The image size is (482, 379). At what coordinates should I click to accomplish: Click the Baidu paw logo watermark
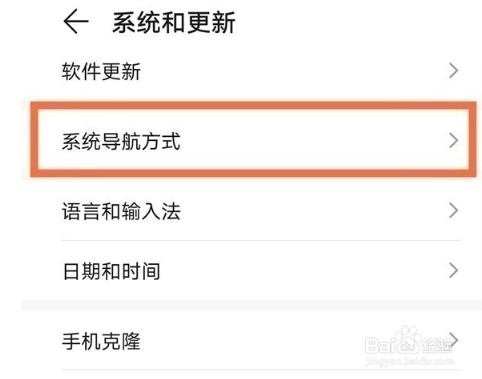pos(408,340)
